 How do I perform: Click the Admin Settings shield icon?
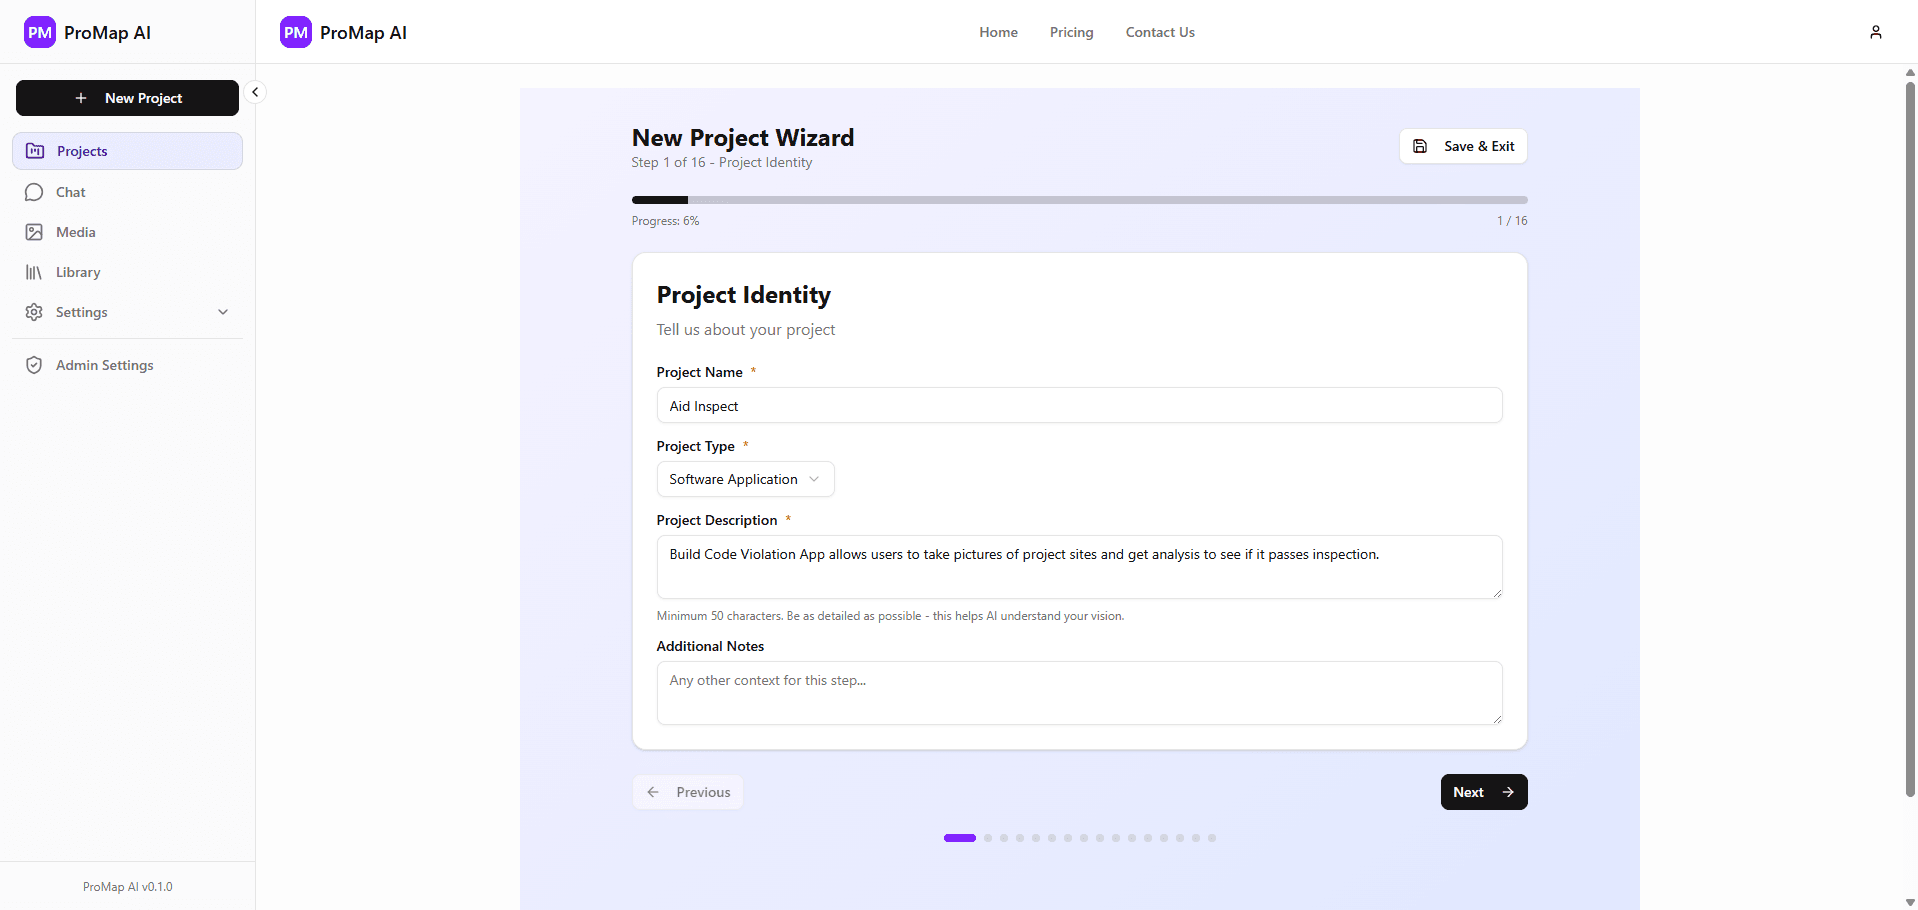click(x=34, y=364)
